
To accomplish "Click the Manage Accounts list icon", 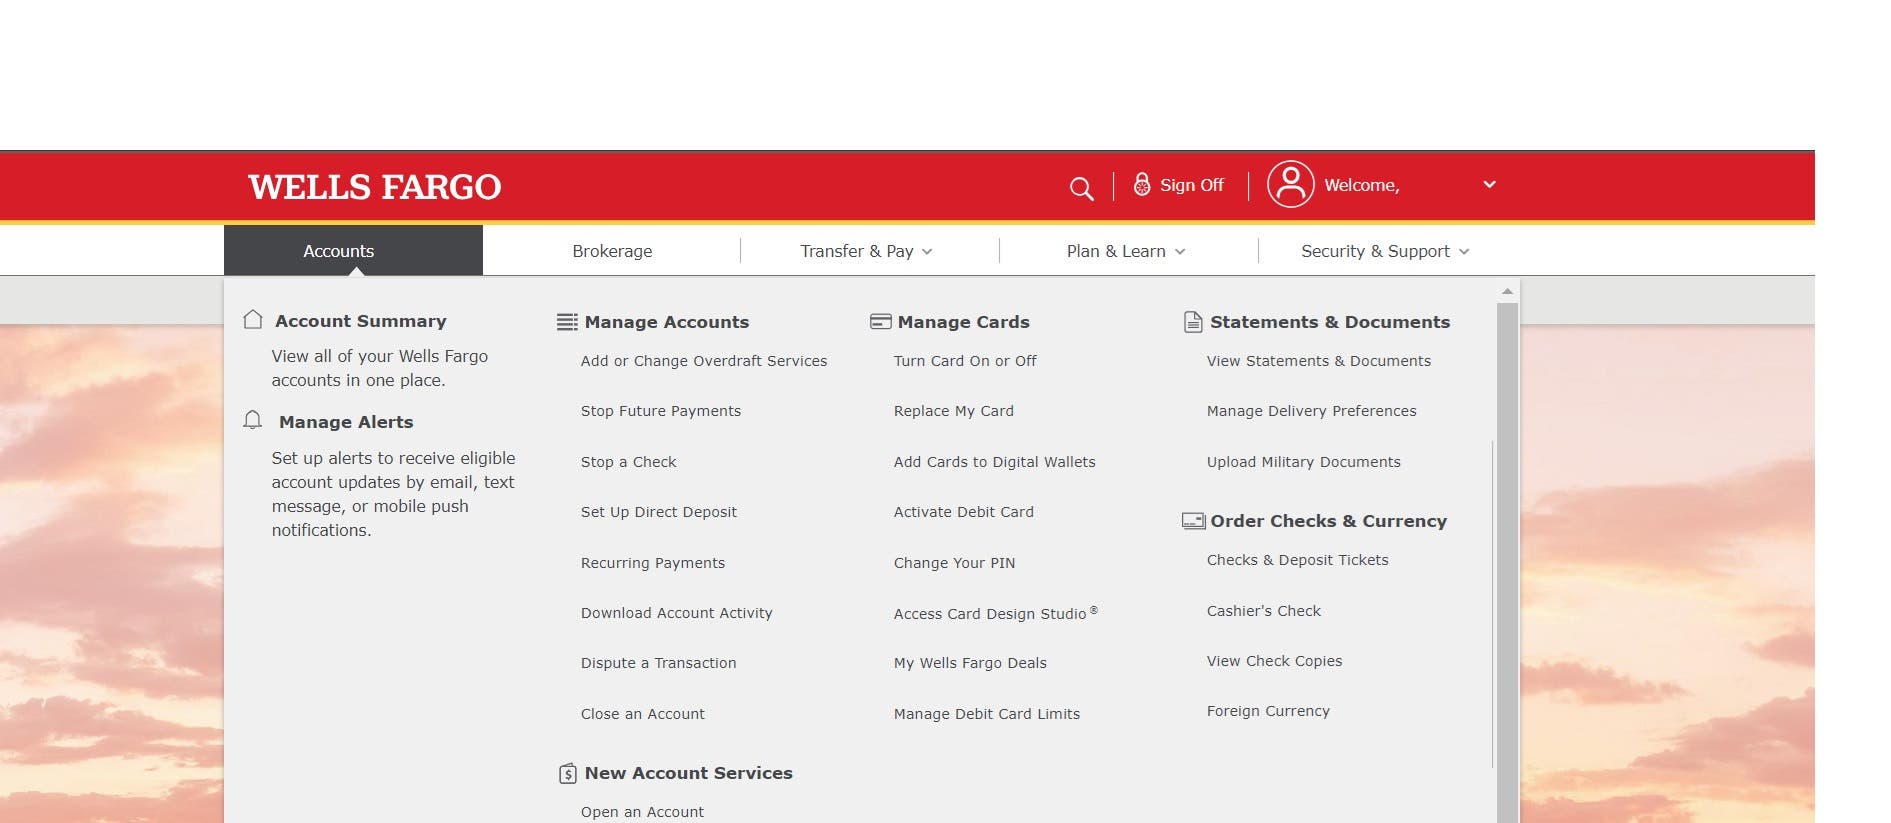I will click(567, 322).
